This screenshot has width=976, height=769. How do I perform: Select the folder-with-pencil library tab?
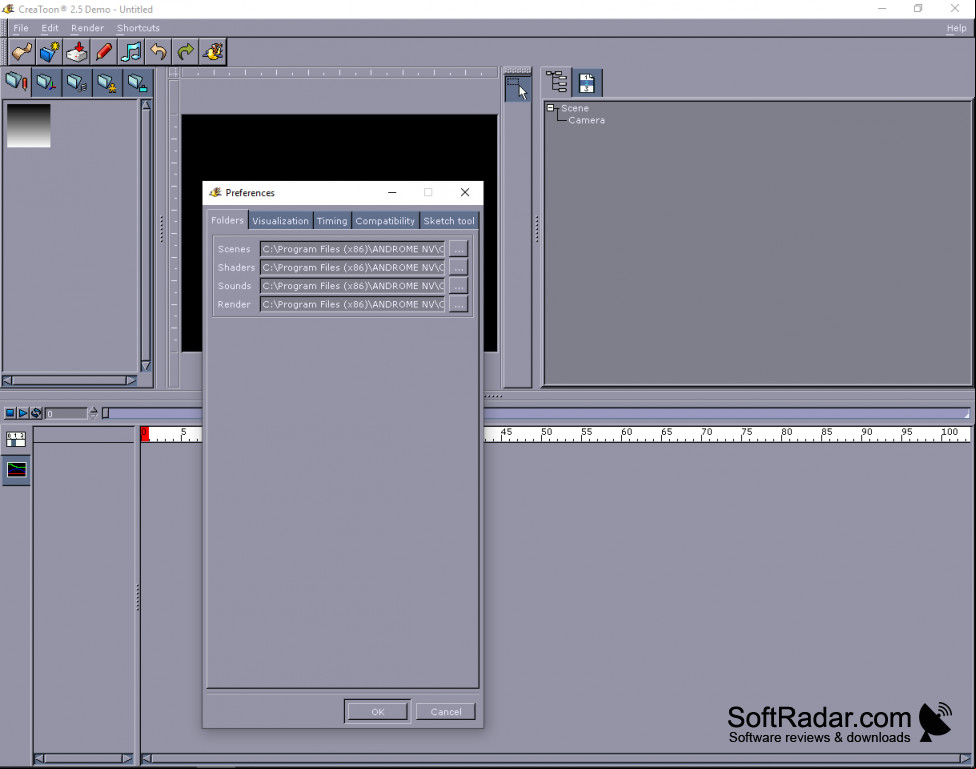pos(17,82)
